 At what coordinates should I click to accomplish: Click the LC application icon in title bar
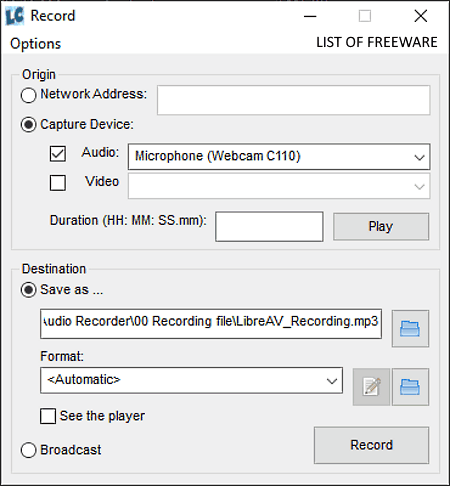tap(15, 16)
